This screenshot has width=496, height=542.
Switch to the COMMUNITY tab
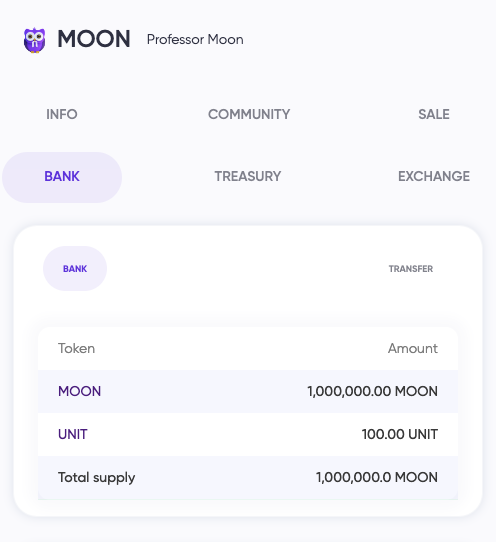[249, 114]
